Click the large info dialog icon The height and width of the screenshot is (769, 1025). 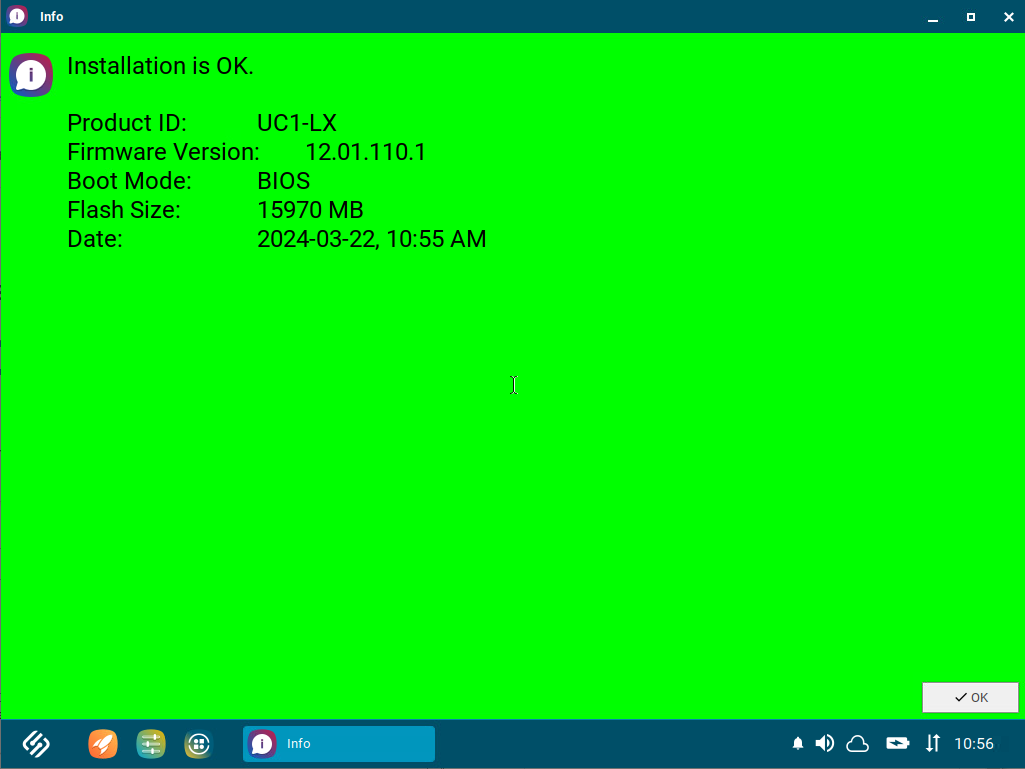pyautogui.click(x=30, y=75)
